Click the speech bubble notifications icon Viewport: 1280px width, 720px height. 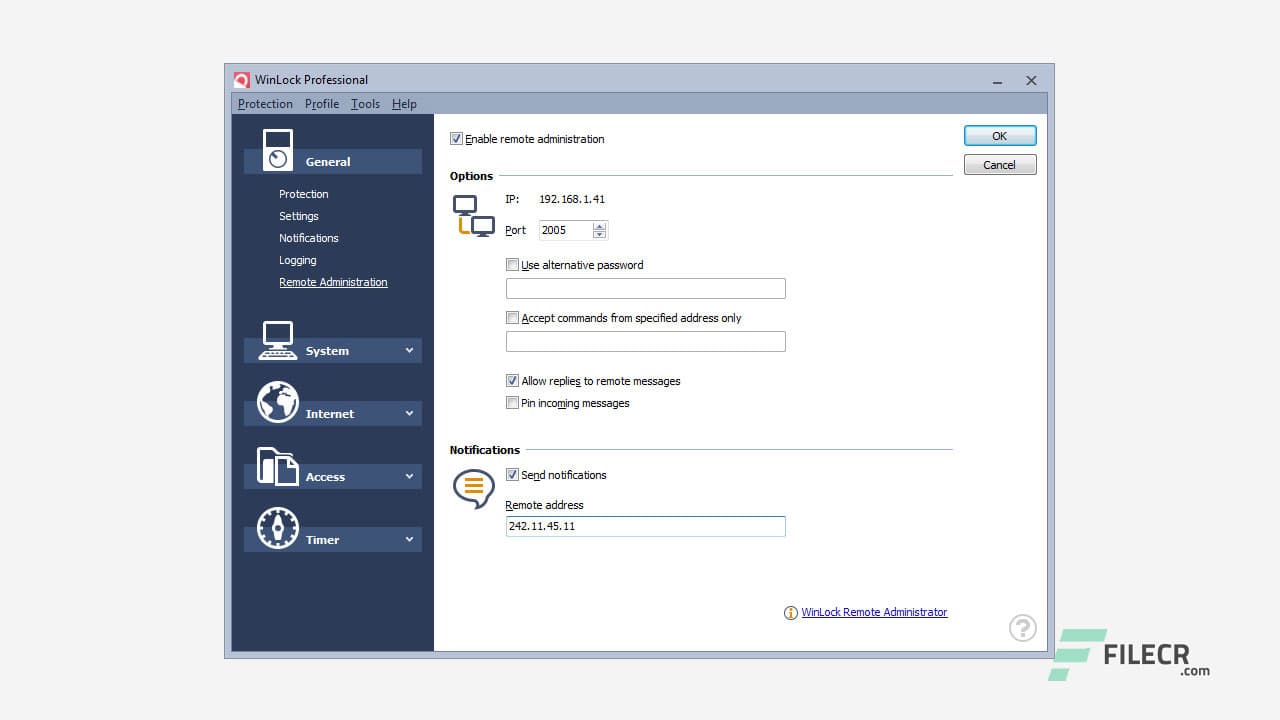(x=471, y=489)
